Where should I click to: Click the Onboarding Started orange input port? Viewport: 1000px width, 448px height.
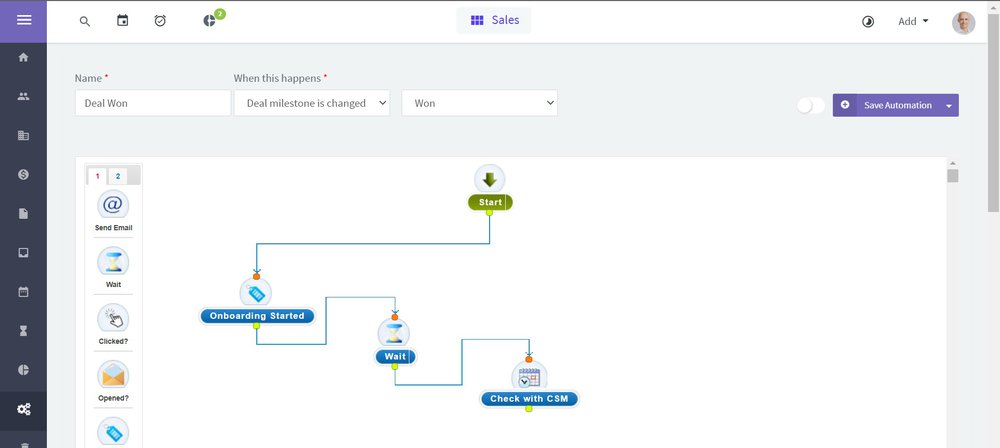pyautogui.click(x=256, y=276)
